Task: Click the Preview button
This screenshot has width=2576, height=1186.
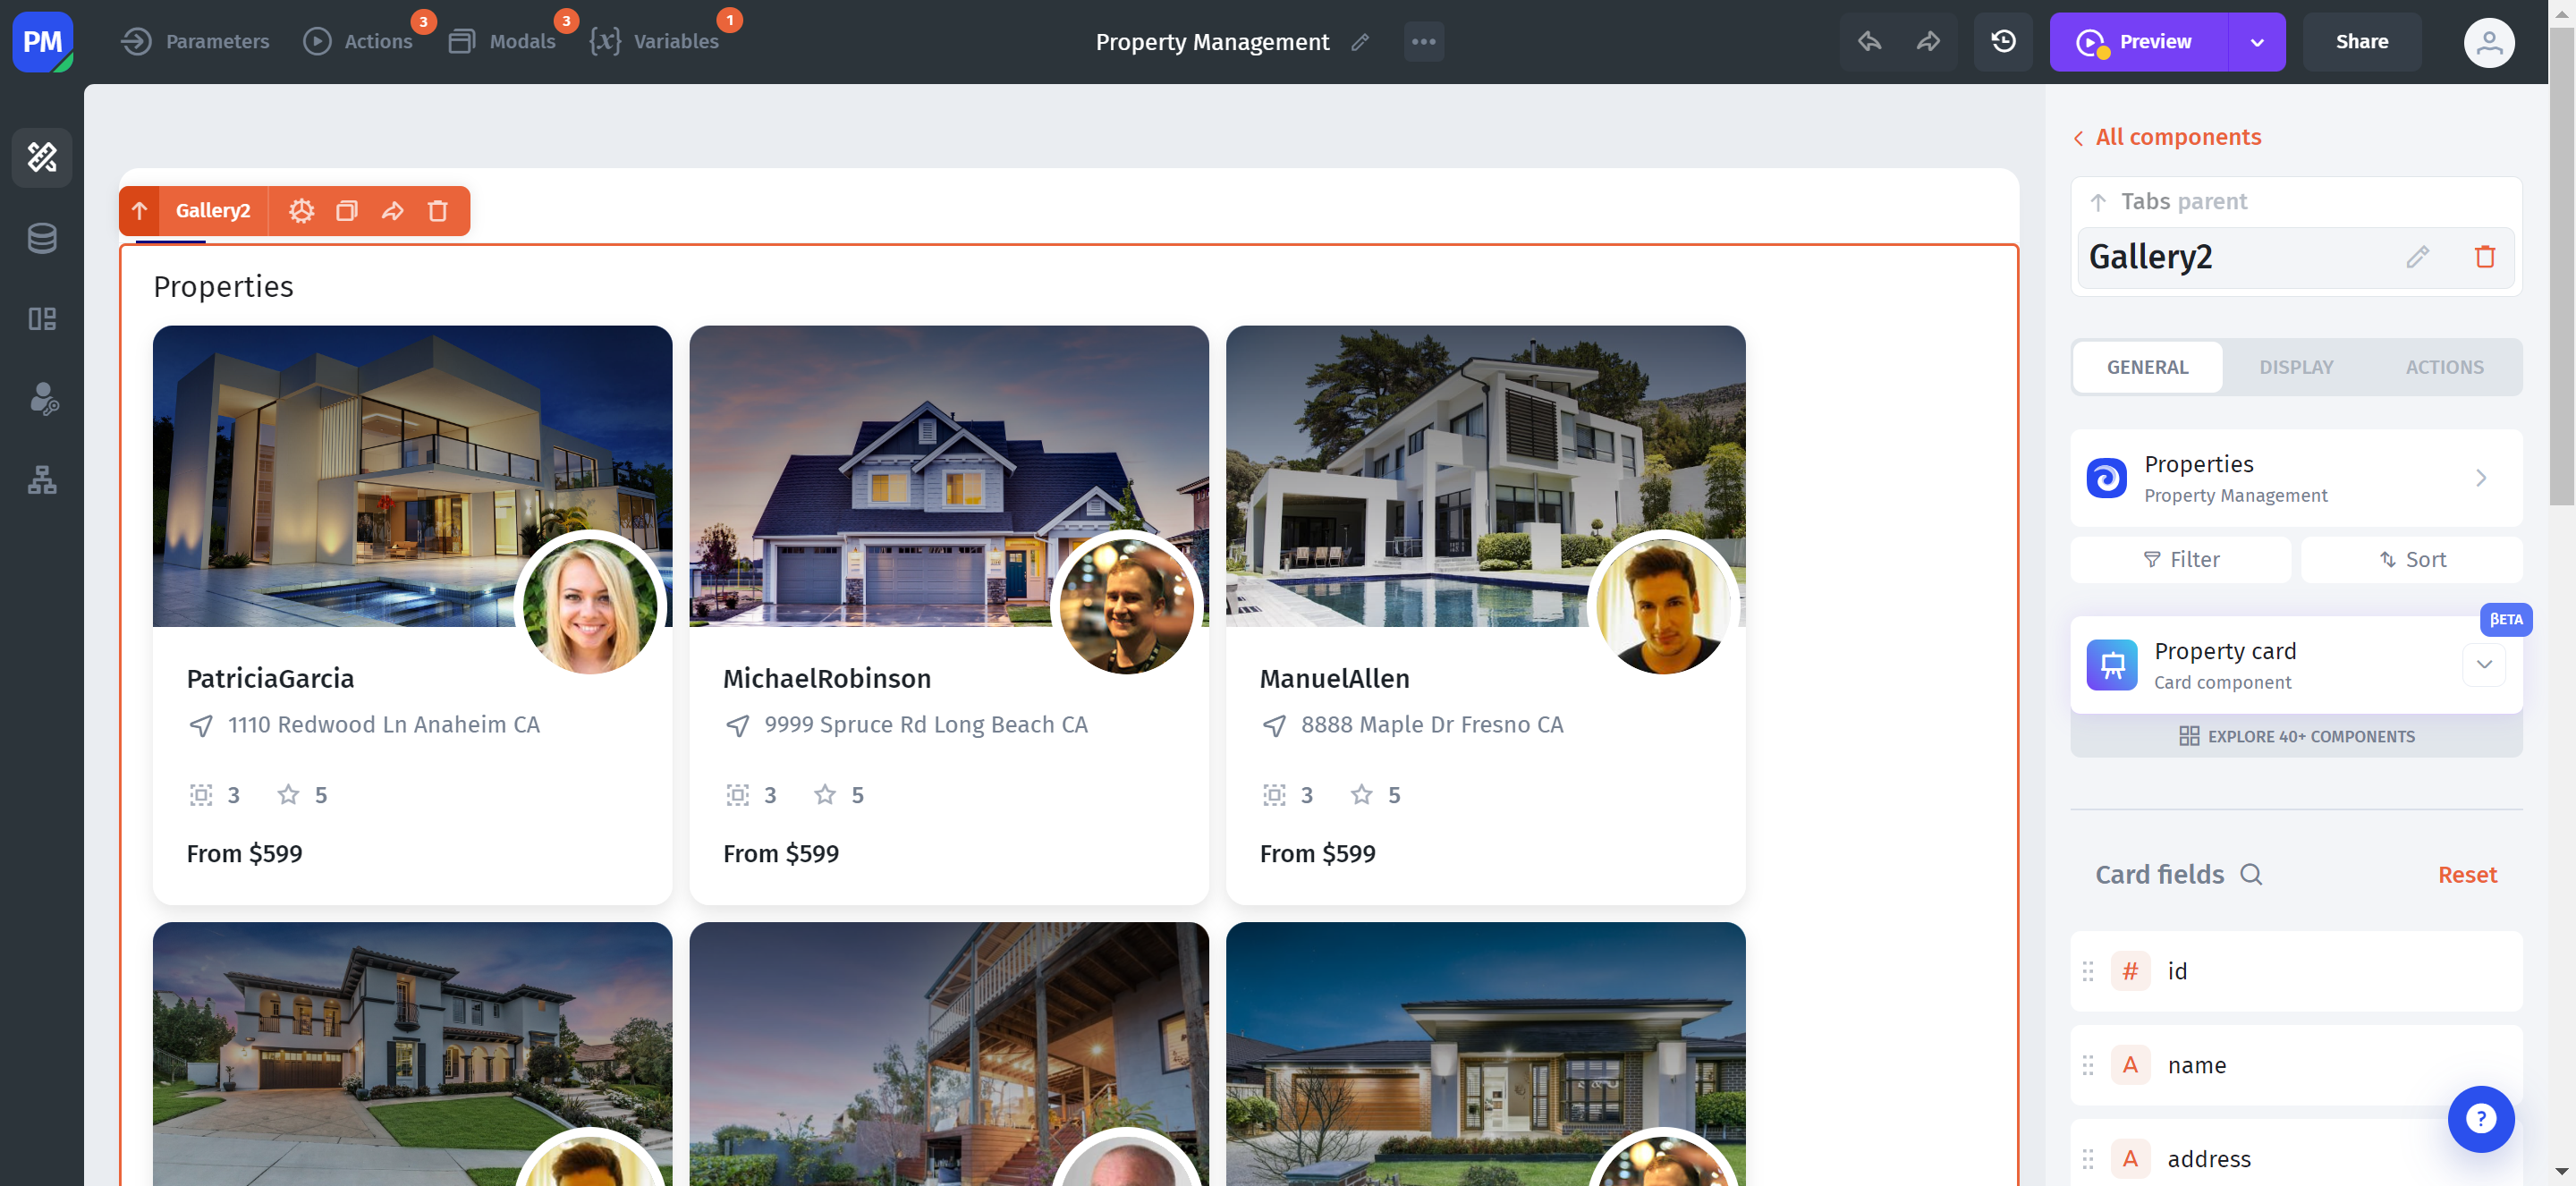Action: coord(2138,42)
